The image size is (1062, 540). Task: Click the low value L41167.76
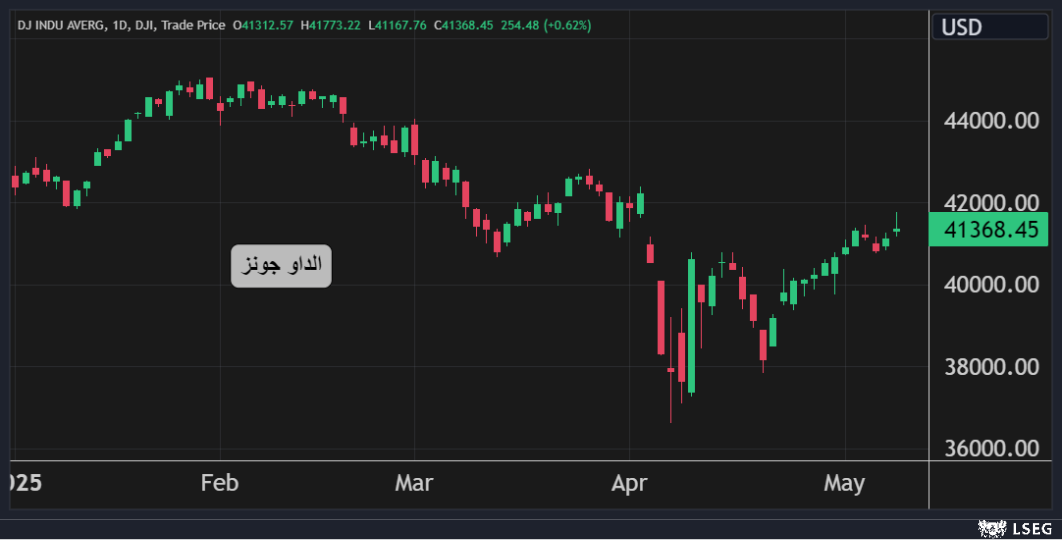point(400,25)
